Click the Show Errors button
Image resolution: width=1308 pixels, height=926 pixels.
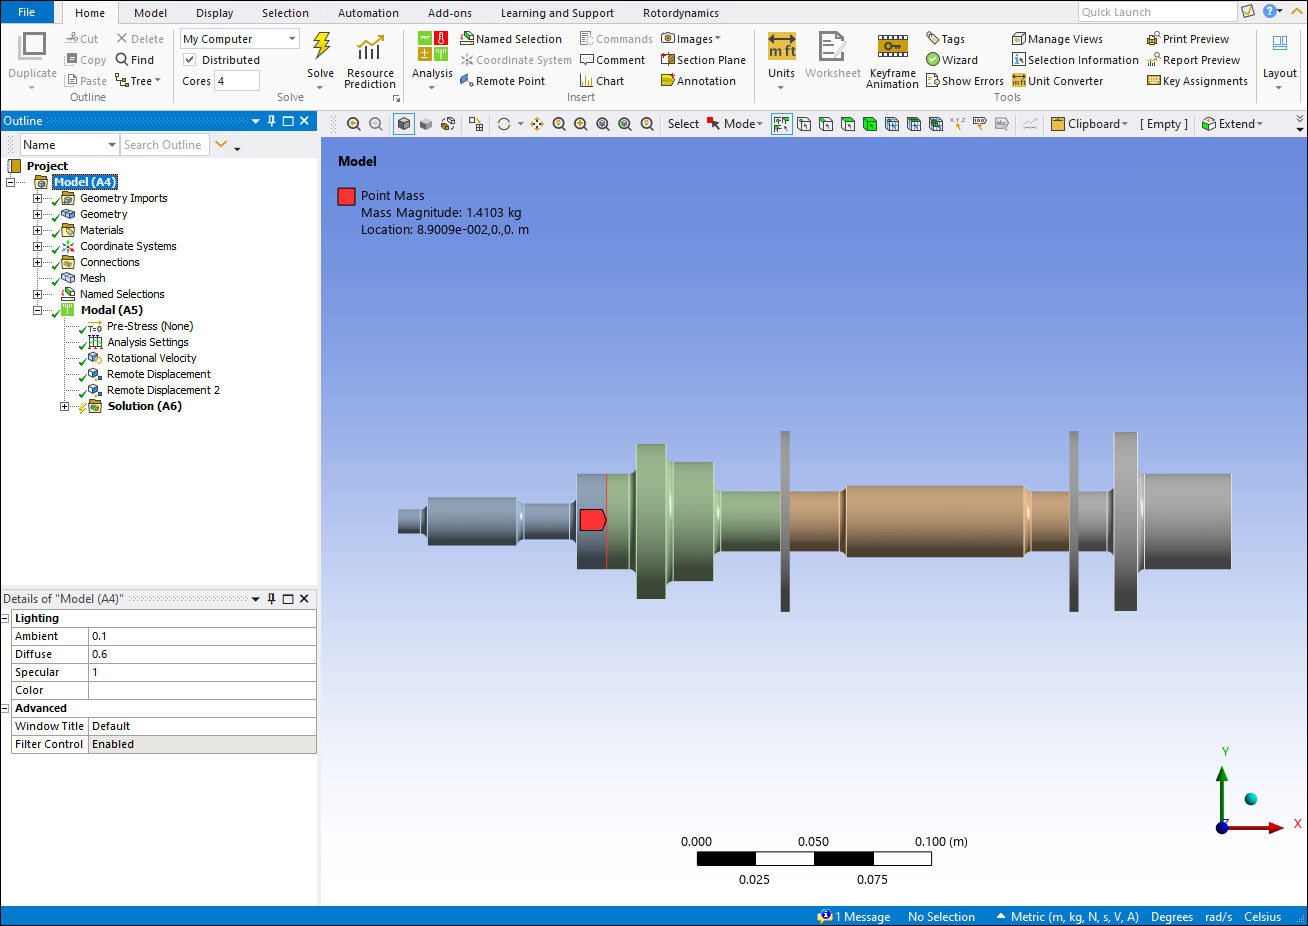point(964,81)
